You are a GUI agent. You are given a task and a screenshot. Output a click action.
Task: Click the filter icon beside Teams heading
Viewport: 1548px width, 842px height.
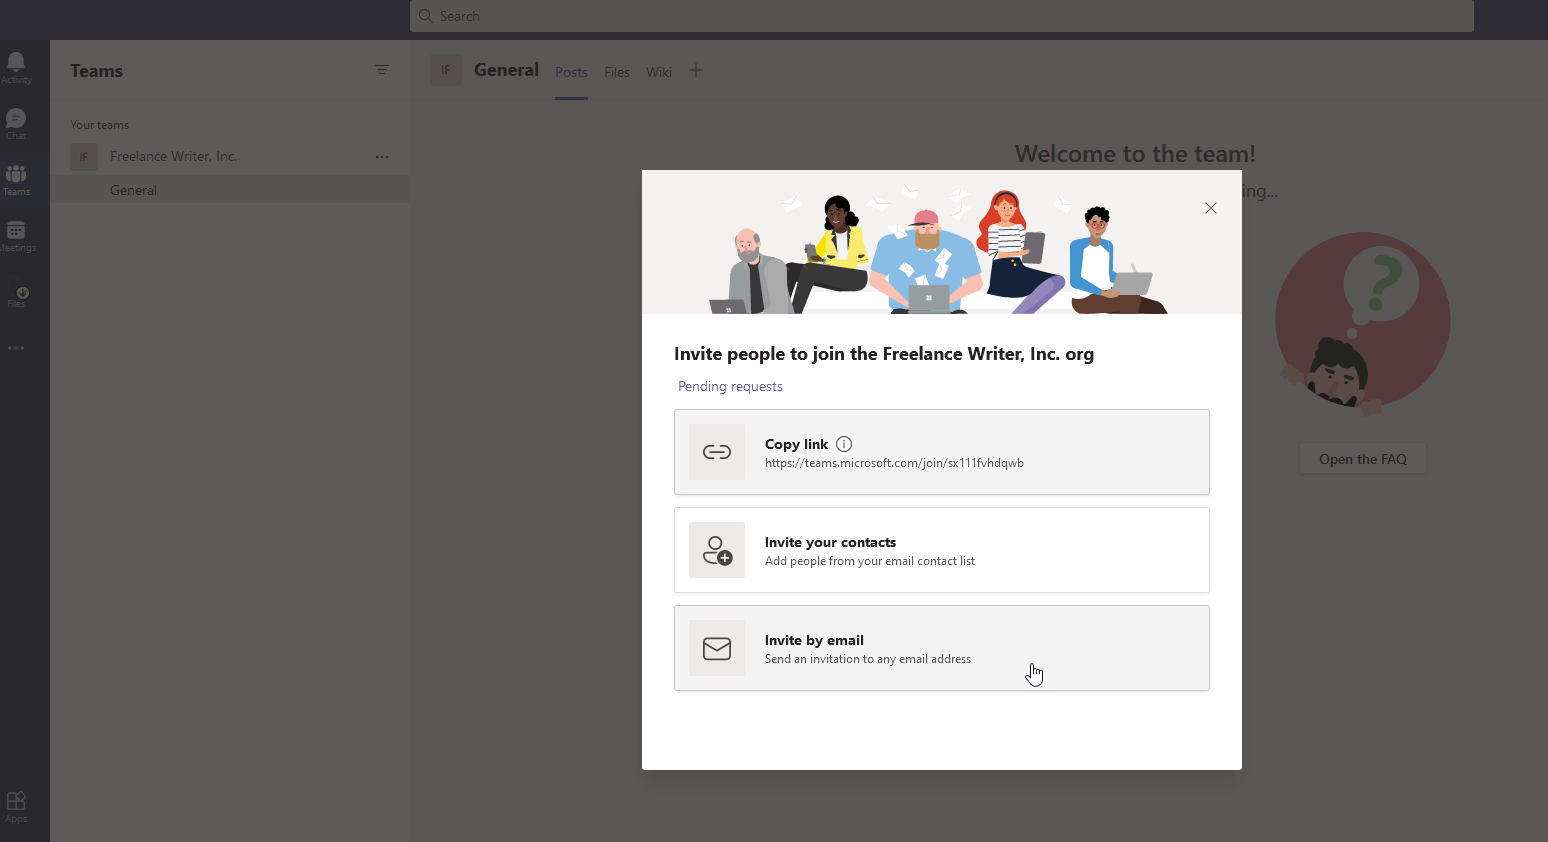click(x=382, y=70)
